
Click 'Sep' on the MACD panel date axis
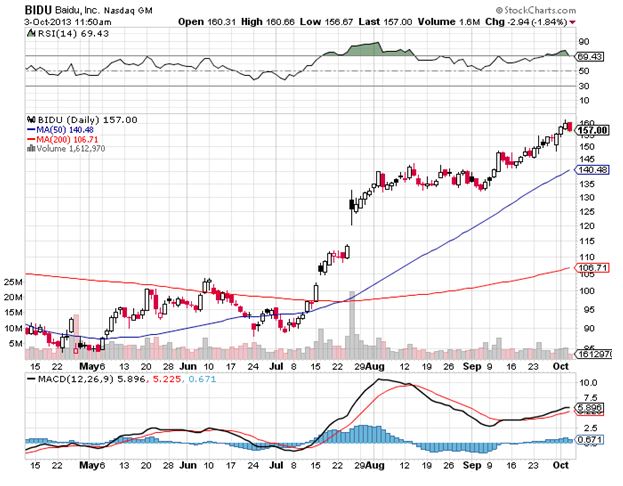pyautogui.click(x=472, y=465)
